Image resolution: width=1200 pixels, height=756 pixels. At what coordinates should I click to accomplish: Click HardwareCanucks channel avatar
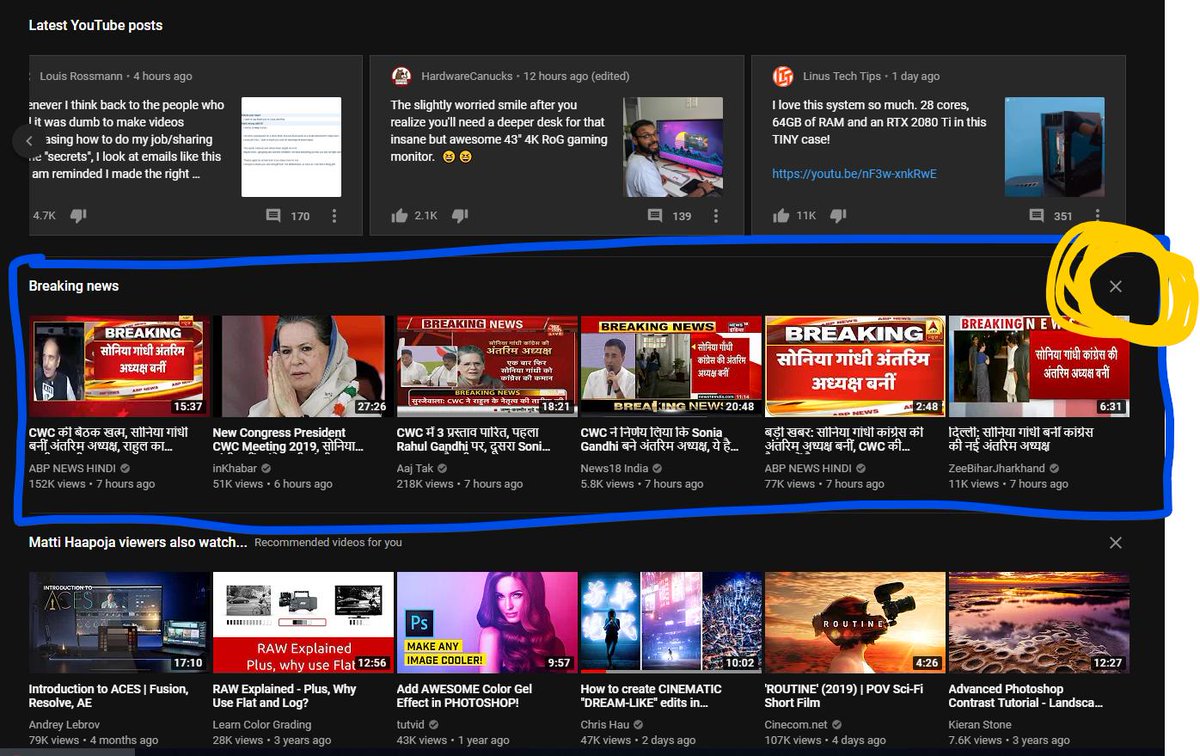pos(401,76)
